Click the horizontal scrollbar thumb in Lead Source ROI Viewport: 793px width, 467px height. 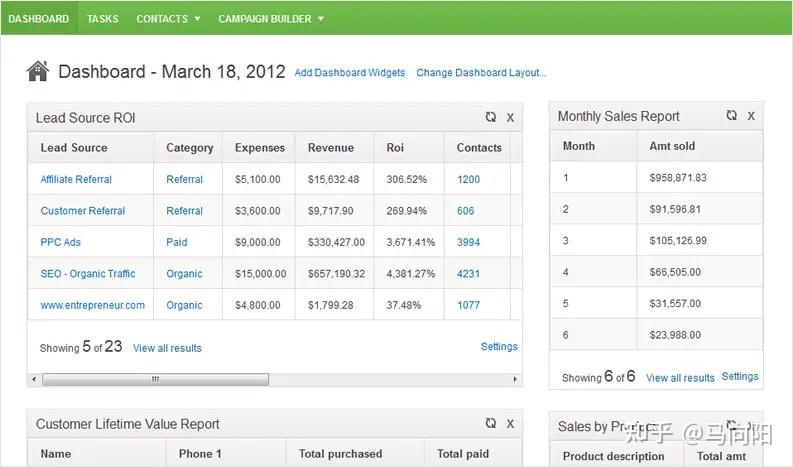[x=155, y=380]
